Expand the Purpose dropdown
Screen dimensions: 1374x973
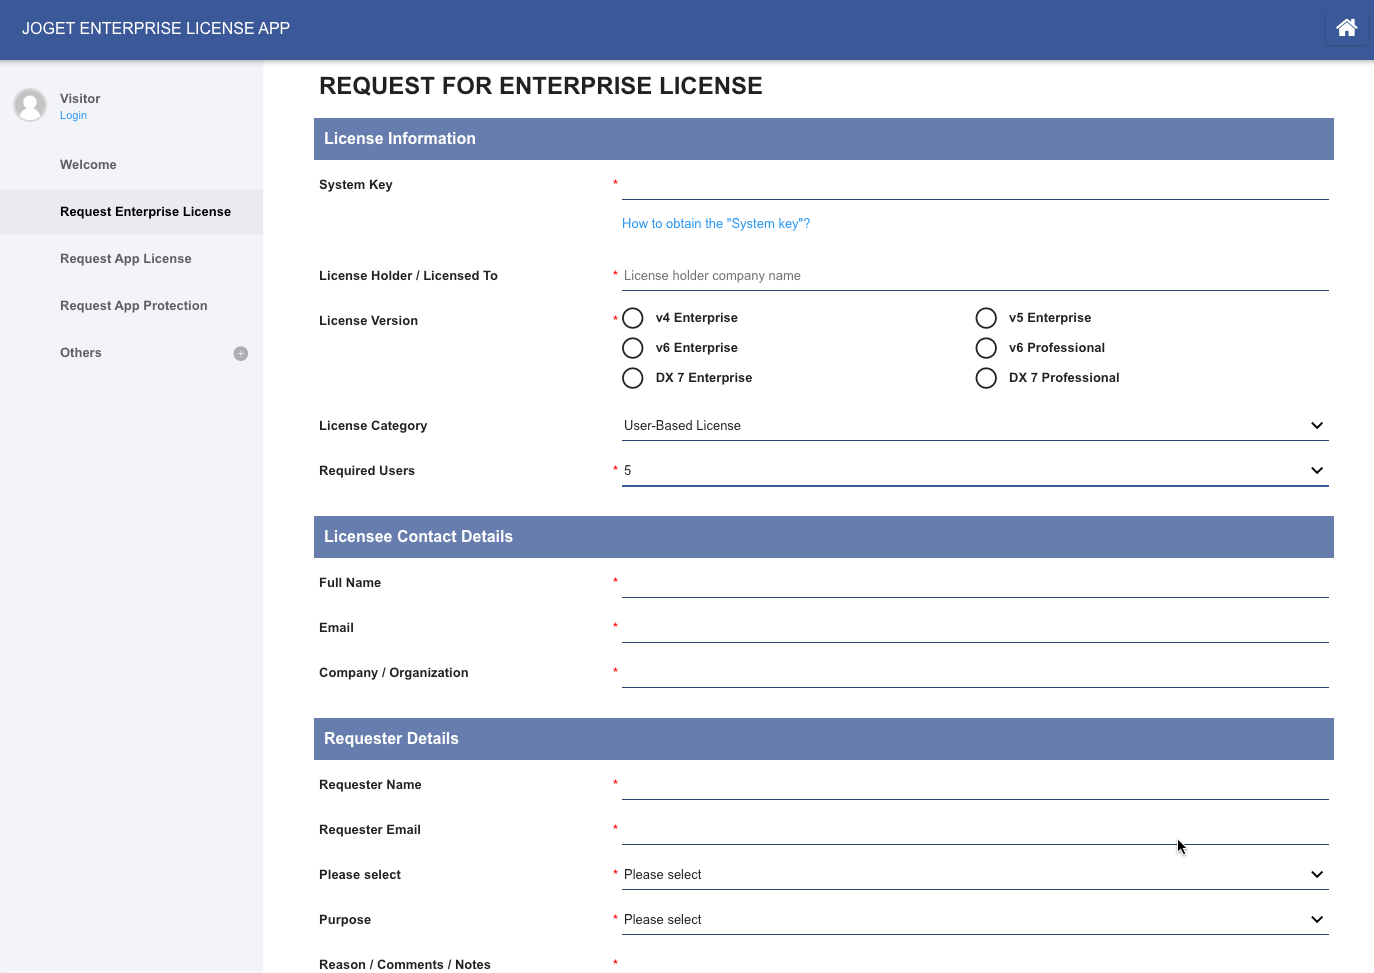(974, 920)
